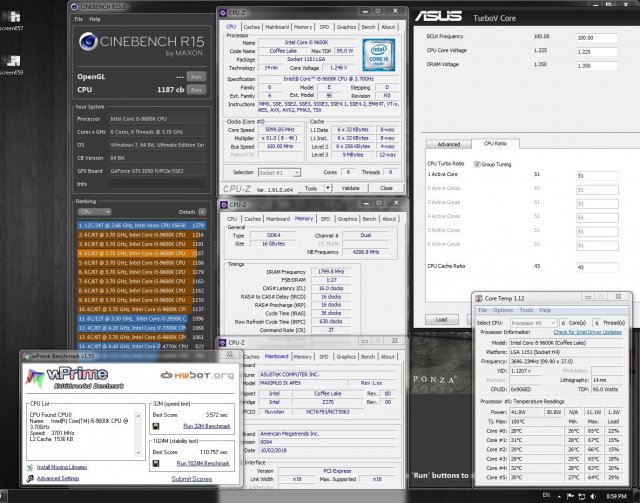Click the ASUS logo in TurboV Core
The image size is (640, 503).
point(438,16)
